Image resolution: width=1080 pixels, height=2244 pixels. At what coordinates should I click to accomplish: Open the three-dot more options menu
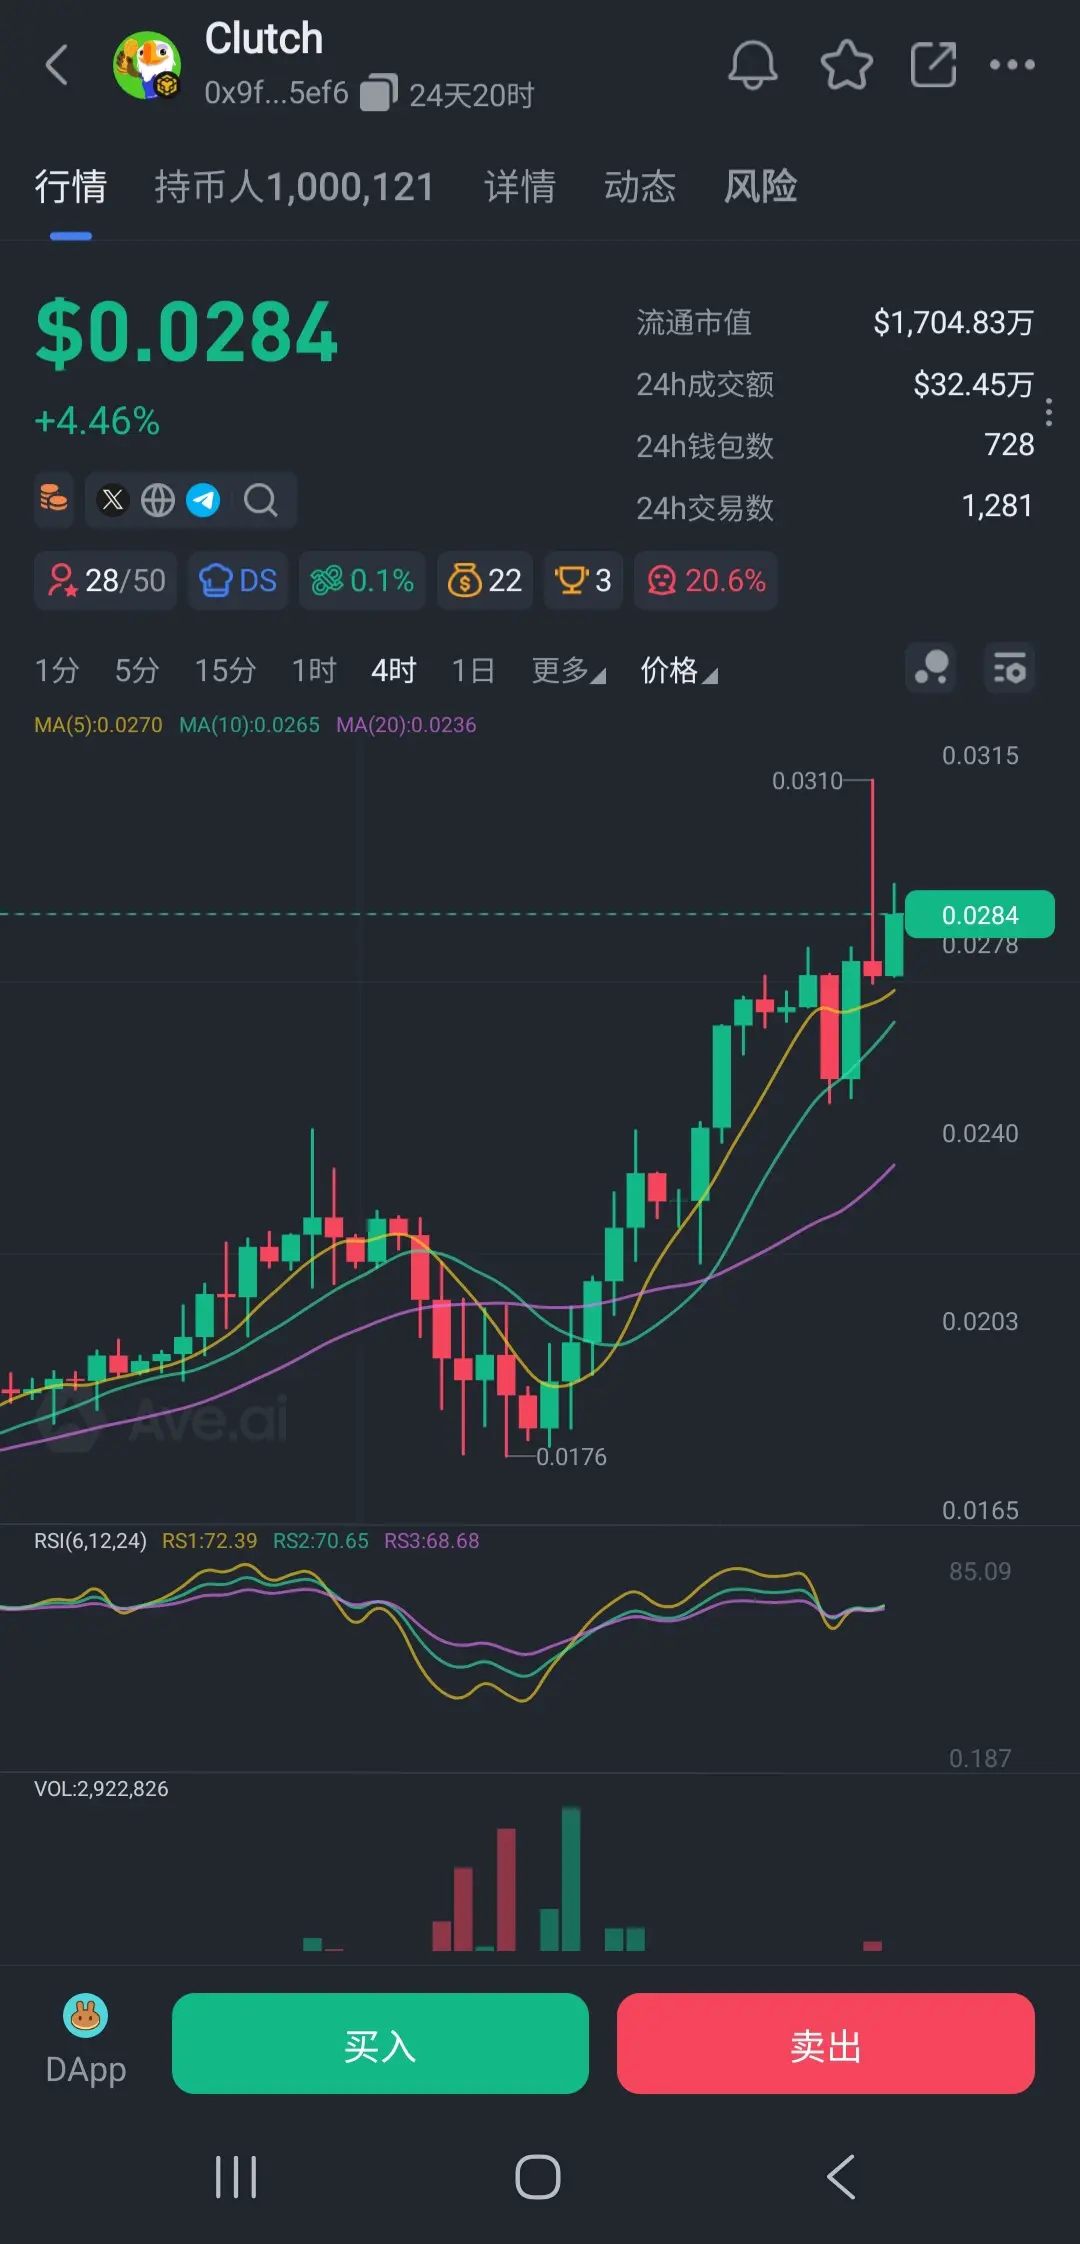1012,65
